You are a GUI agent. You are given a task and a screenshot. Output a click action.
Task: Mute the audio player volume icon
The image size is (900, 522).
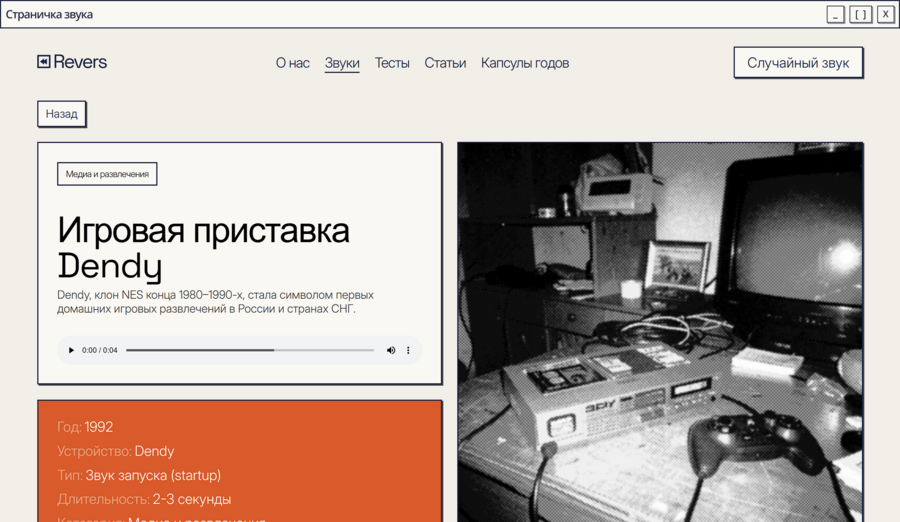(391, 350)
